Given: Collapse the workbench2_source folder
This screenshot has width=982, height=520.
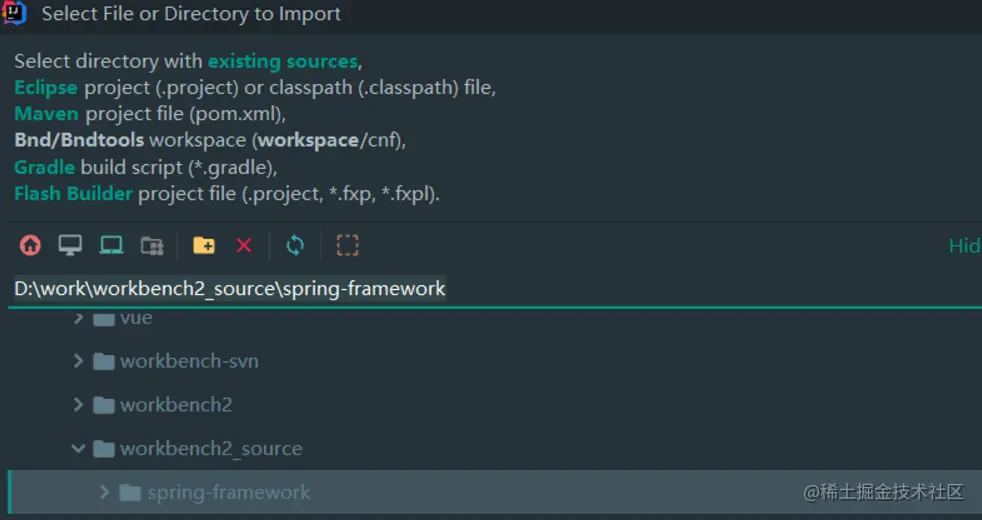Looking at the screenshot, I should [78, 449].
